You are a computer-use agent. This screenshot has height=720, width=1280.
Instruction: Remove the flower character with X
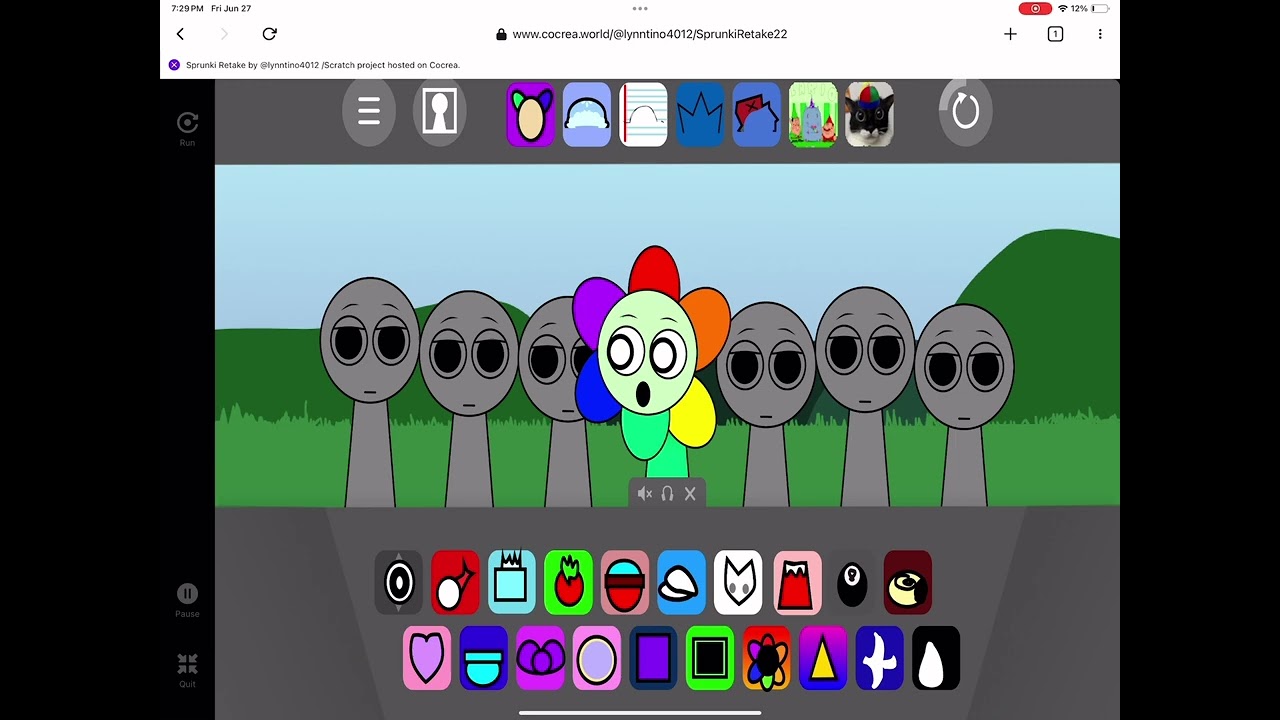coord(690,494)
